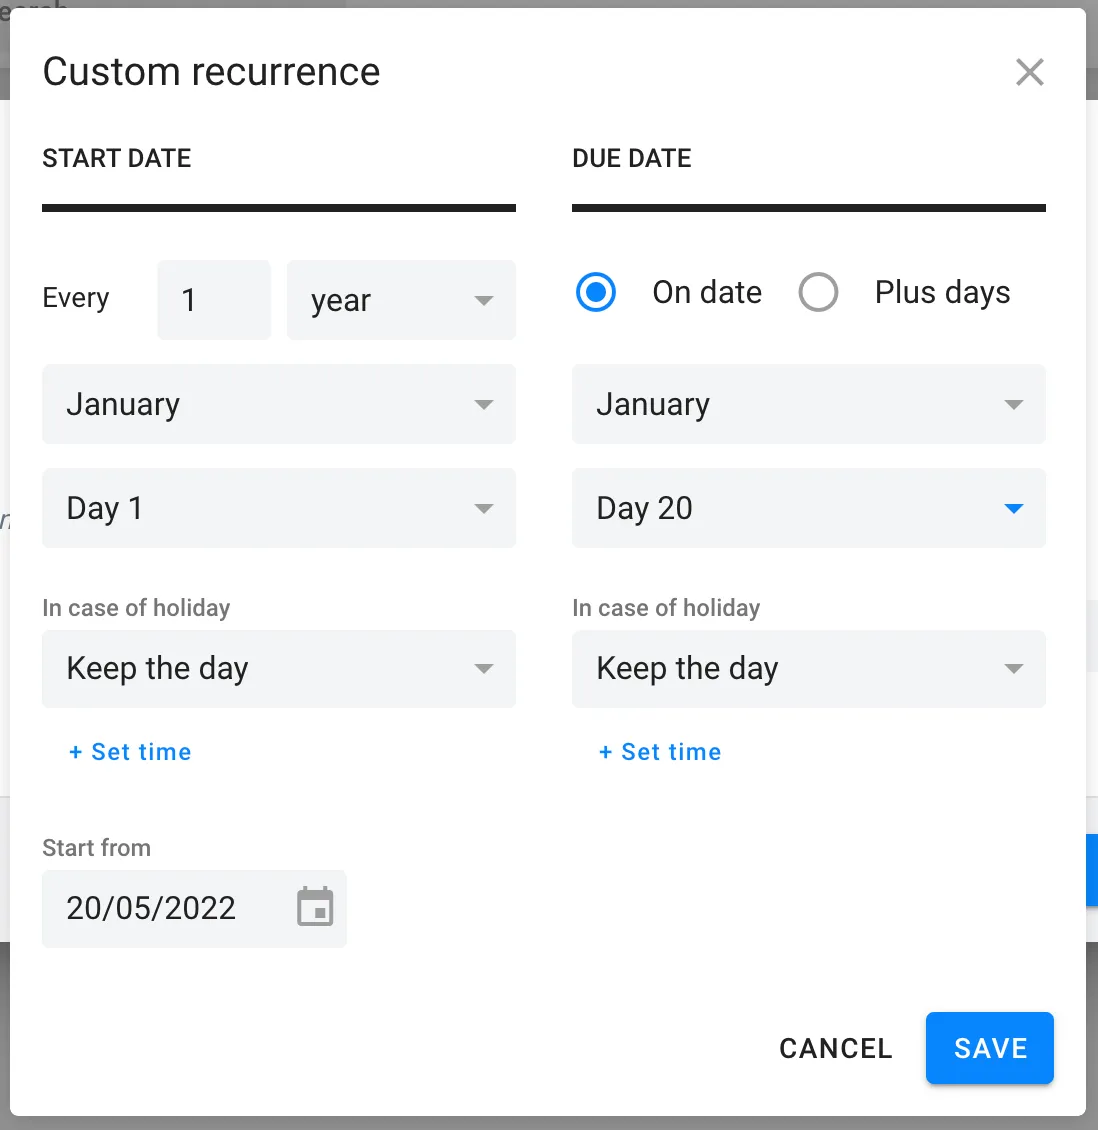Click the DUE DATE section heading

632,158
